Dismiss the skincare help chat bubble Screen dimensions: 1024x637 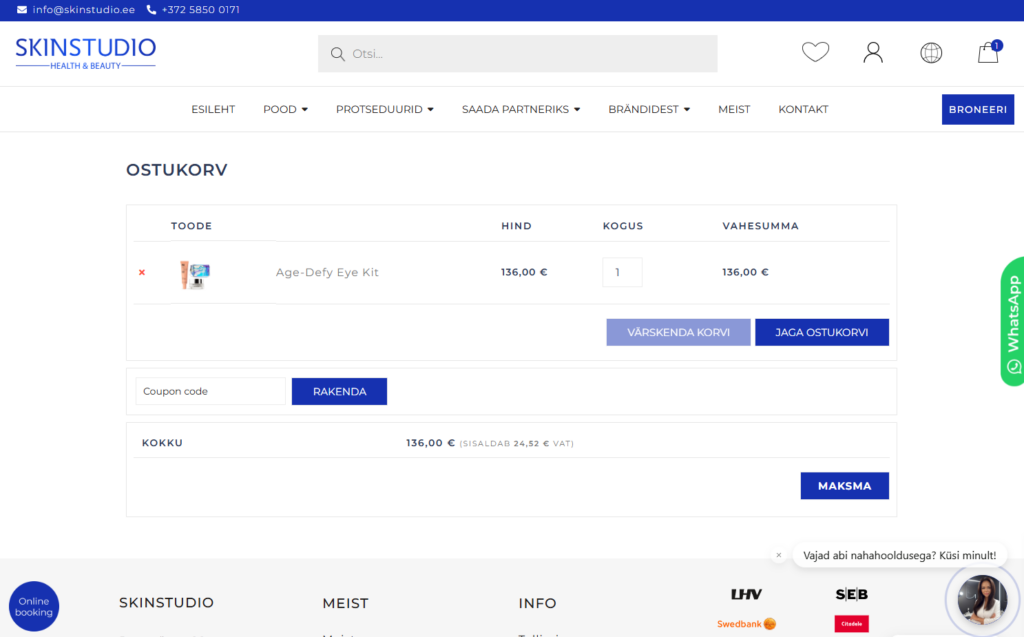point(779,555)
